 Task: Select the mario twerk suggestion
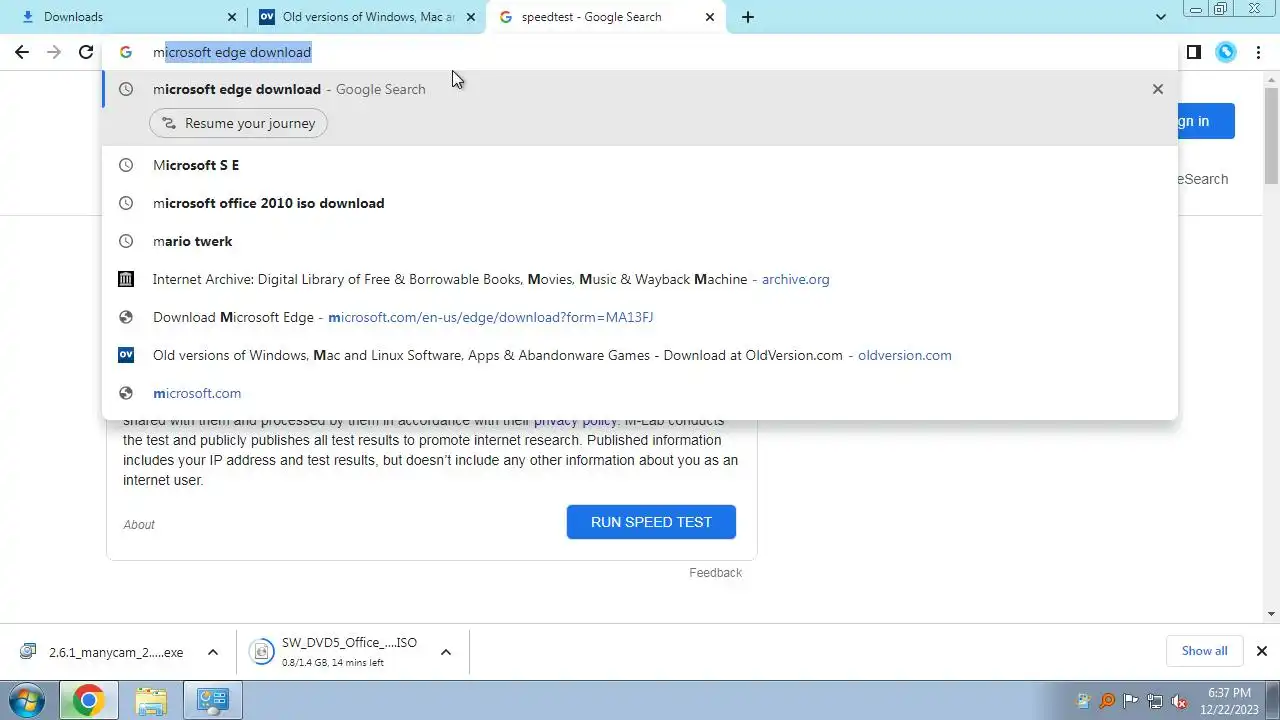tap(640, 241)
